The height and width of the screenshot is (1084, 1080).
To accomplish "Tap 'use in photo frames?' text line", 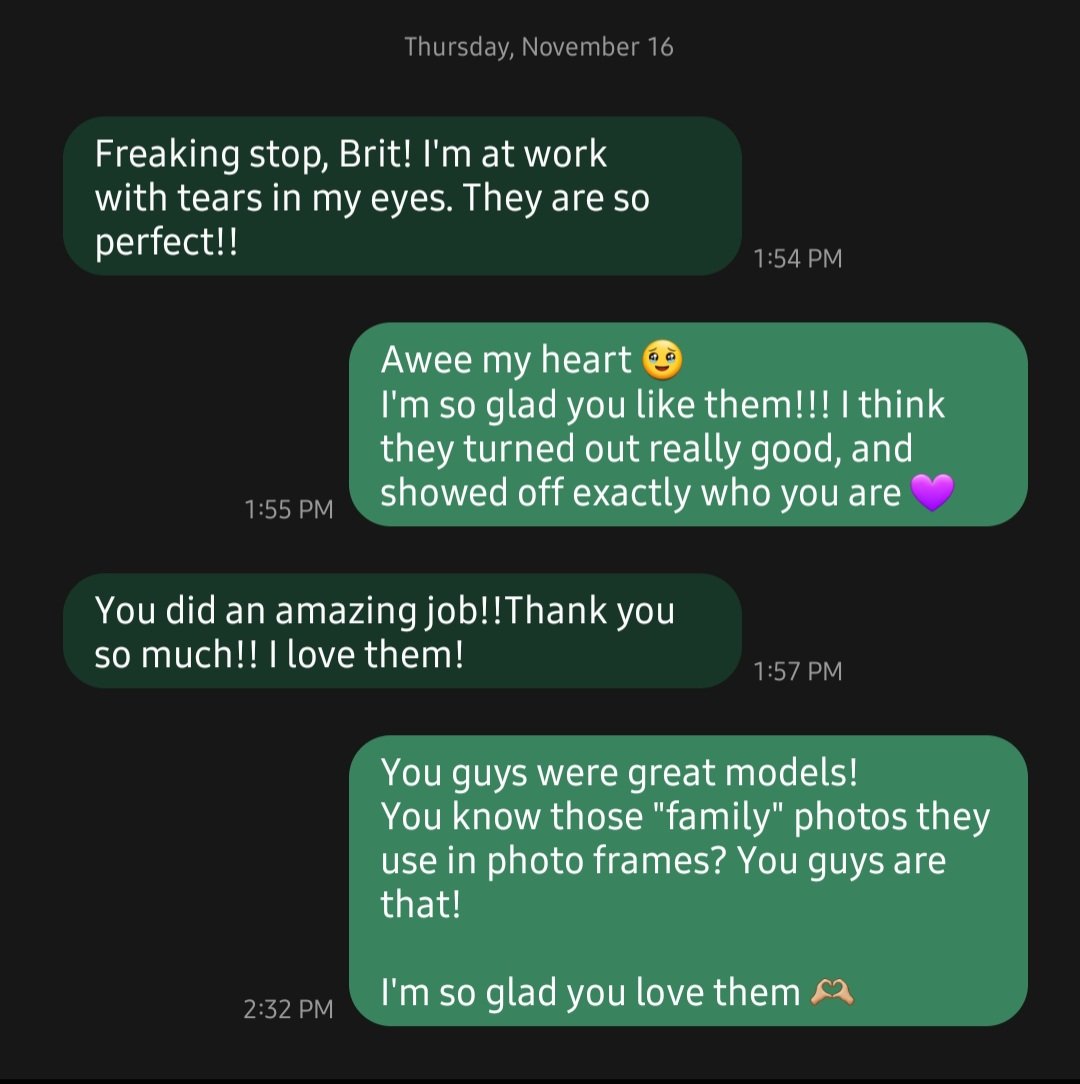I will point(553,861).
